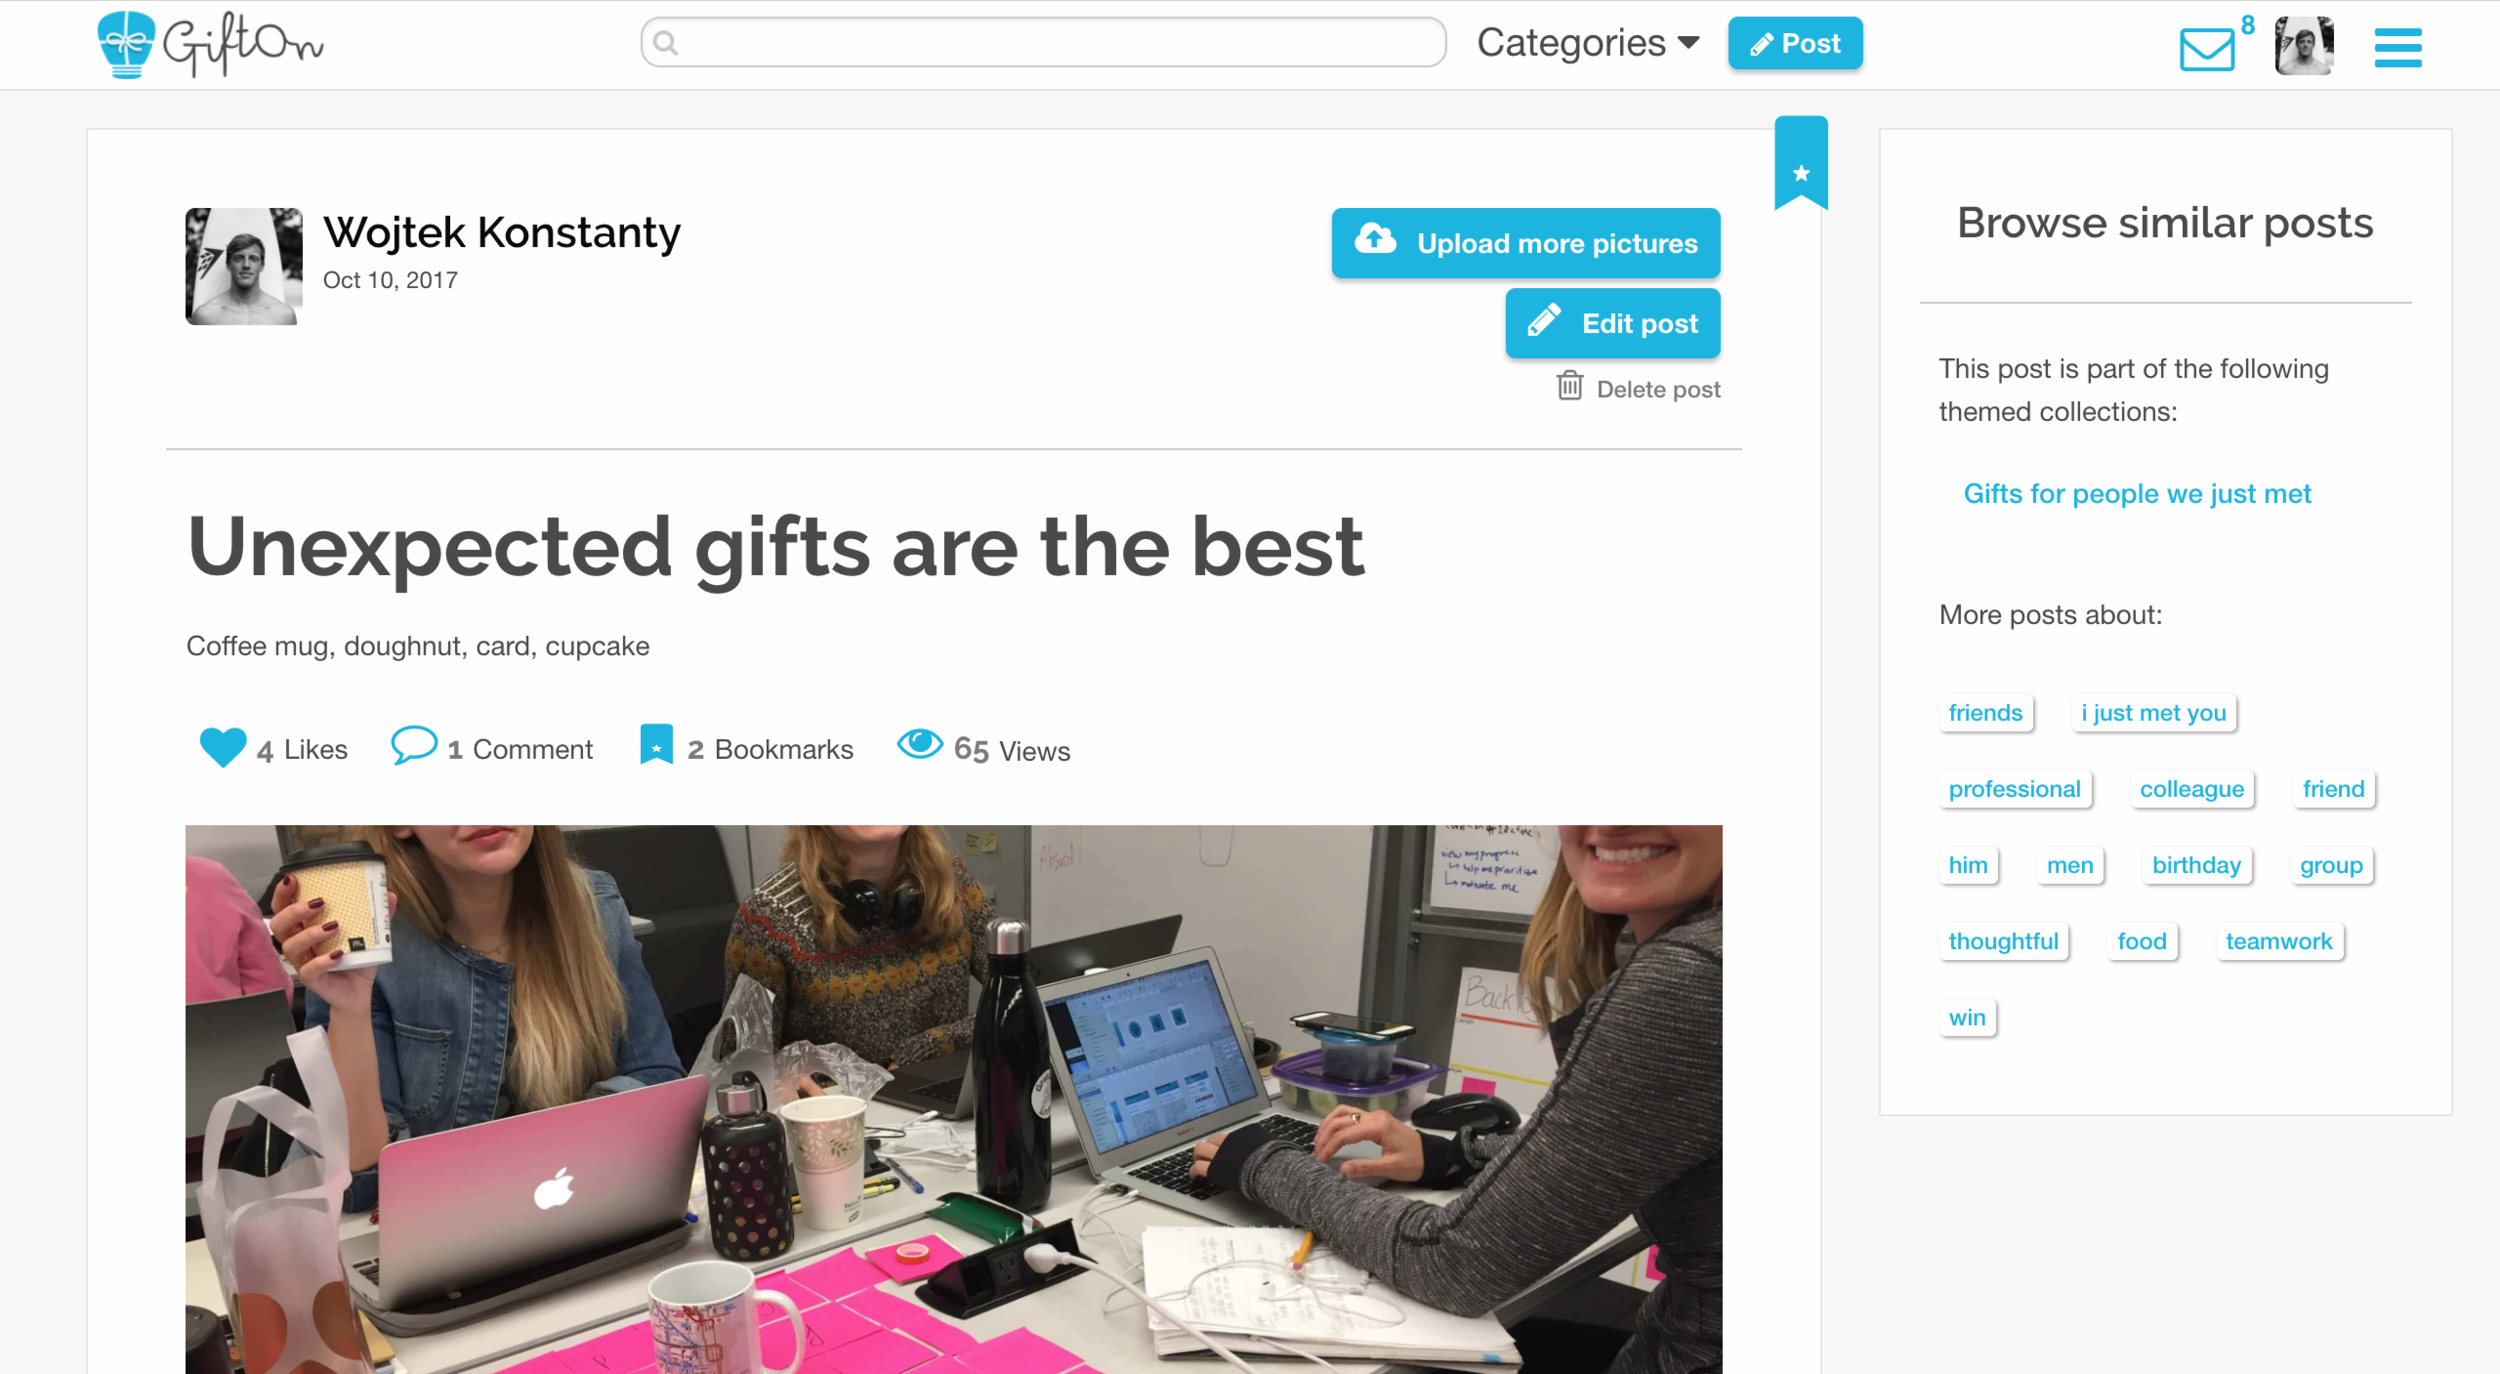Click the Upload more pictures button
Viewport: 2500px width, 1374px height.
coord(1525,243)
